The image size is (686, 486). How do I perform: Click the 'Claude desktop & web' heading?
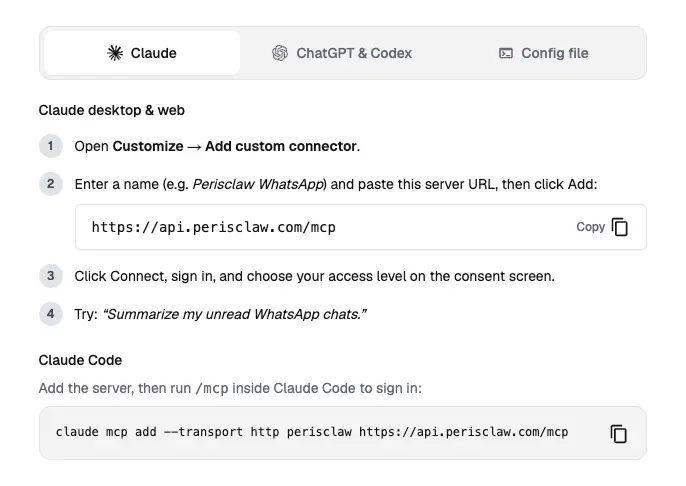pyautogui.click(x=112, y=110)
